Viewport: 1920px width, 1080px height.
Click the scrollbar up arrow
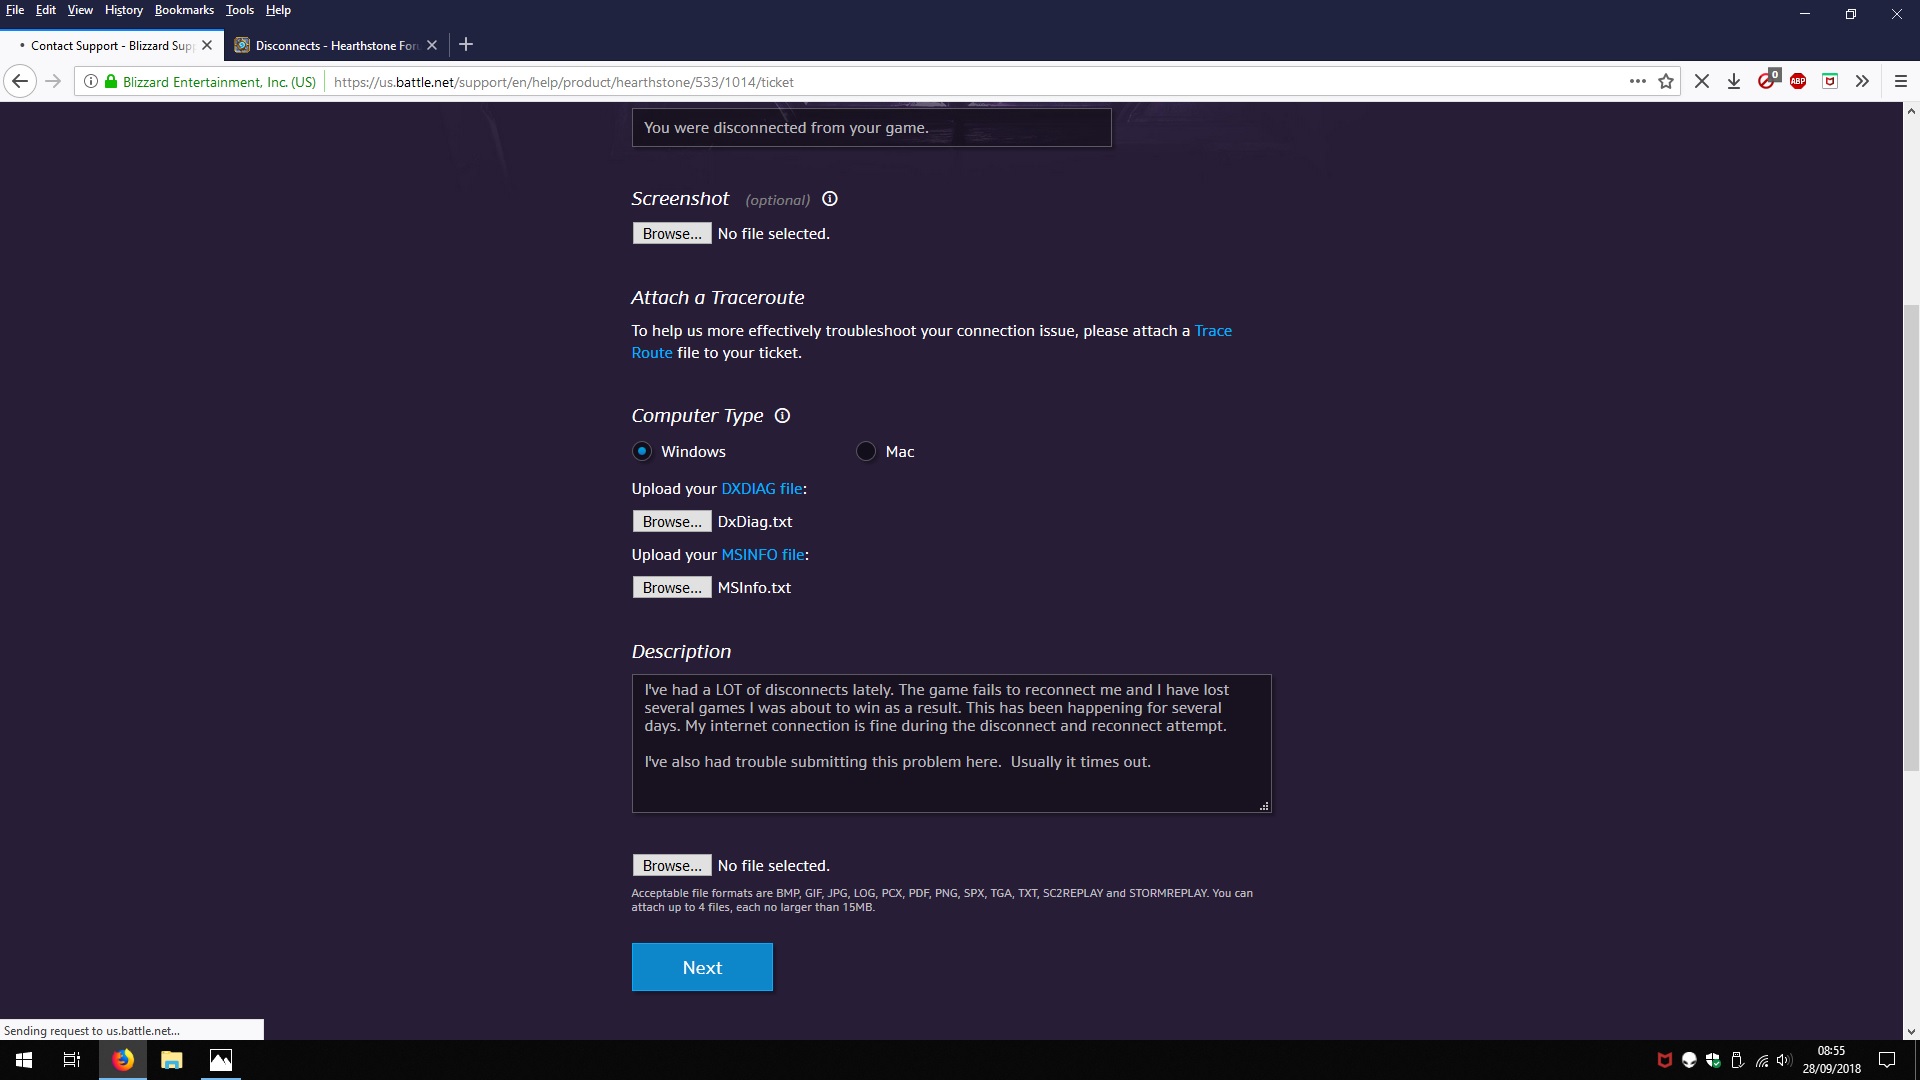(x=1911, y=111)
